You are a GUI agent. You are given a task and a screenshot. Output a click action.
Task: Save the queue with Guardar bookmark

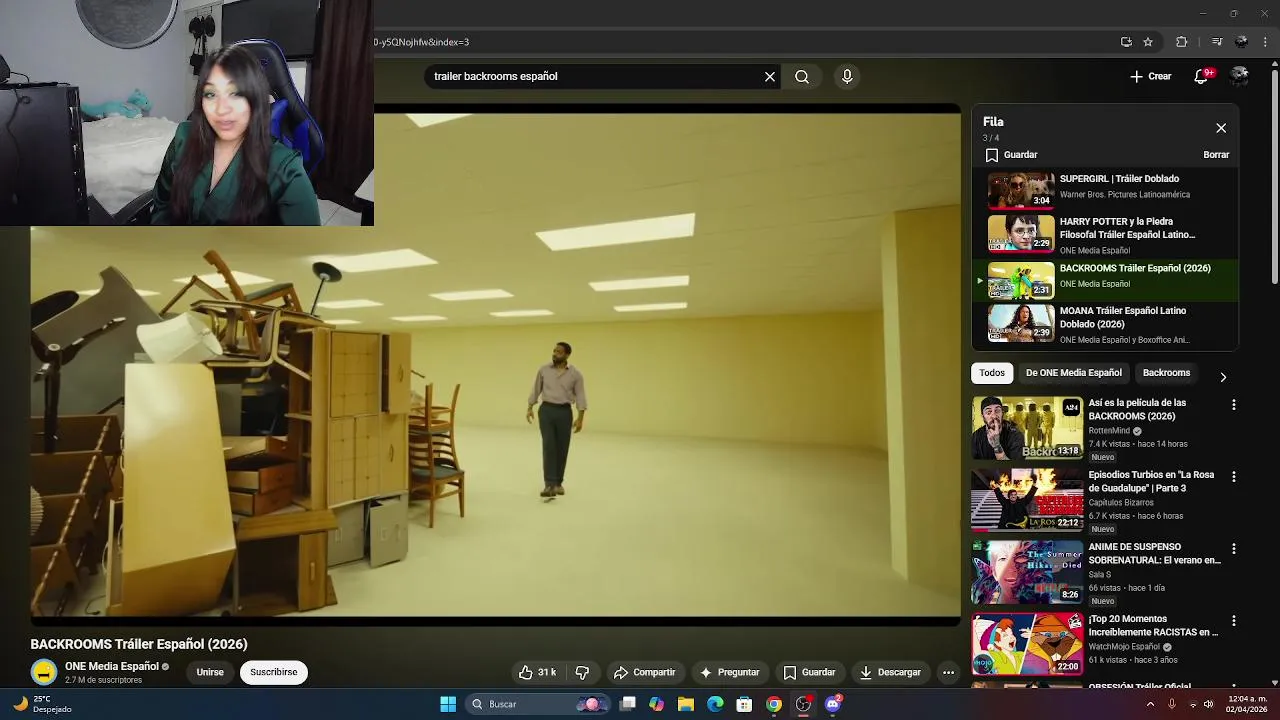(x=1012, y=155)
